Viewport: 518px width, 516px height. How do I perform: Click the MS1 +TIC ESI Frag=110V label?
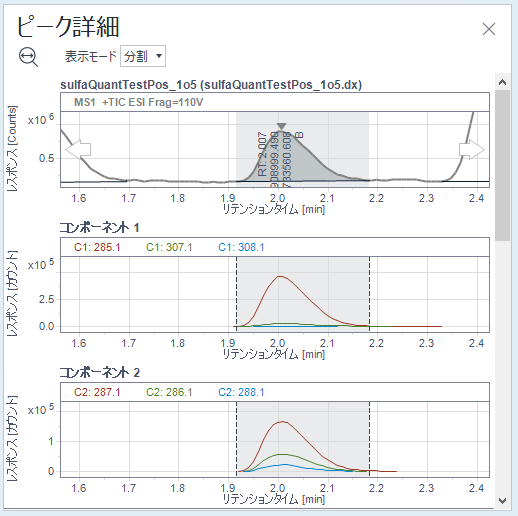coord(138,102)
